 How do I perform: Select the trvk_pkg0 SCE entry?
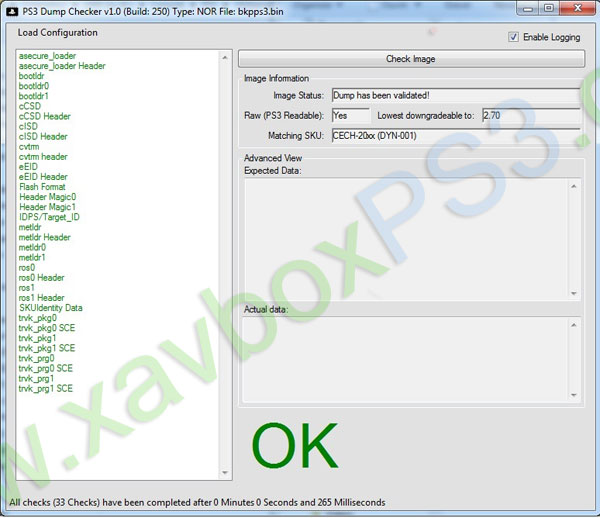click(47, 328)
